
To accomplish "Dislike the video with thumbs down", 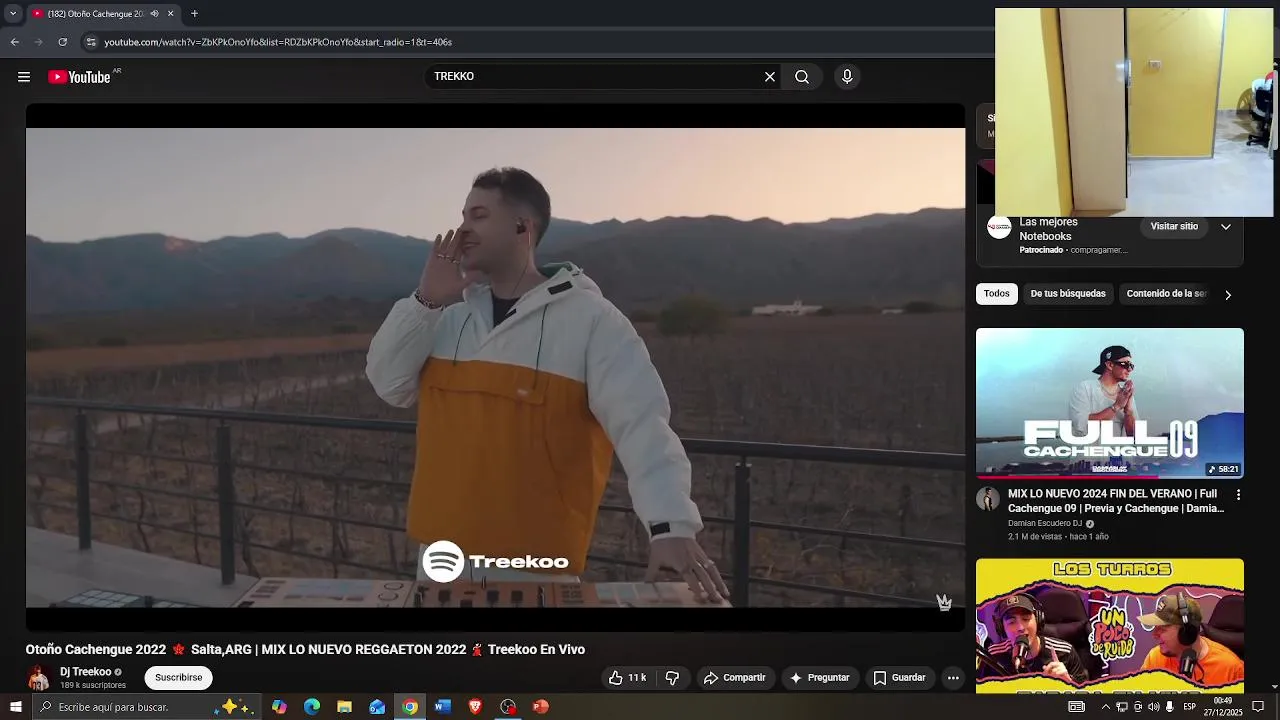I will point(672,678).
